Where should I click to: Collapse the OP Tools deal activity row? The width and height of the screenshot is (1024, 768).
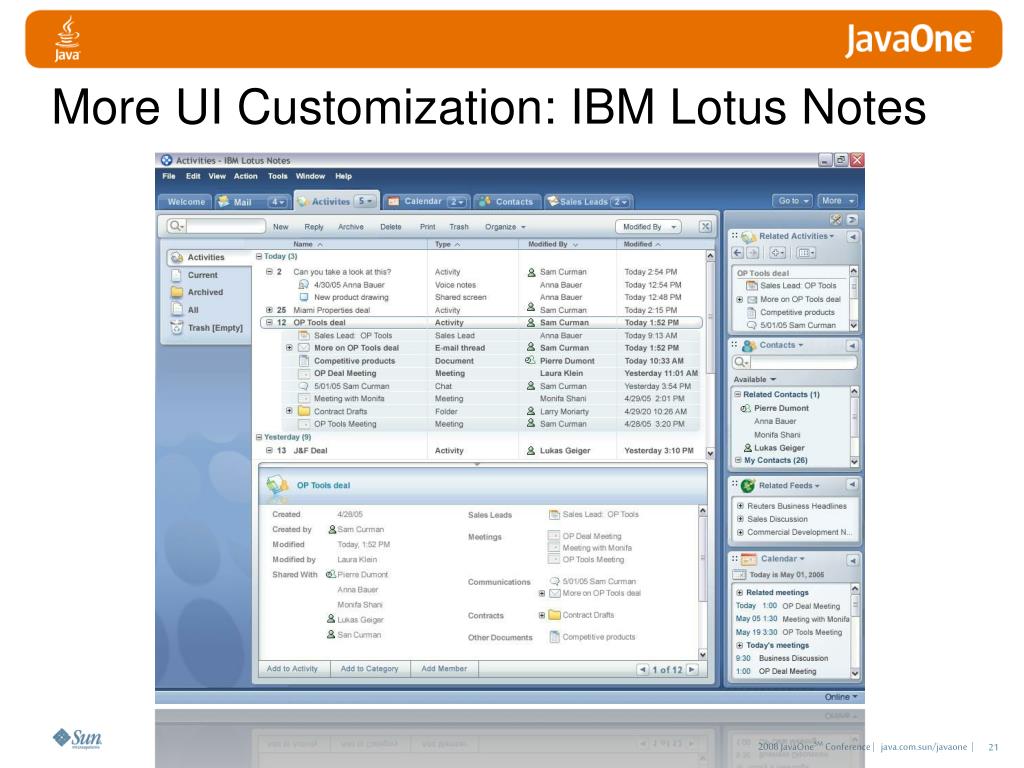pyautogui.click(x=269, y=323)
